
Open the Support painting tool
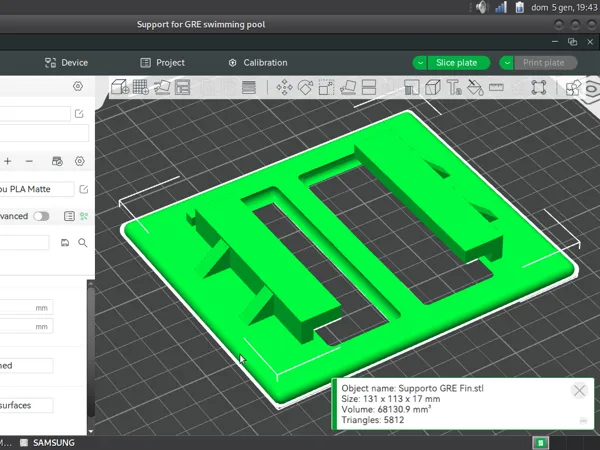tap(411, 87)
